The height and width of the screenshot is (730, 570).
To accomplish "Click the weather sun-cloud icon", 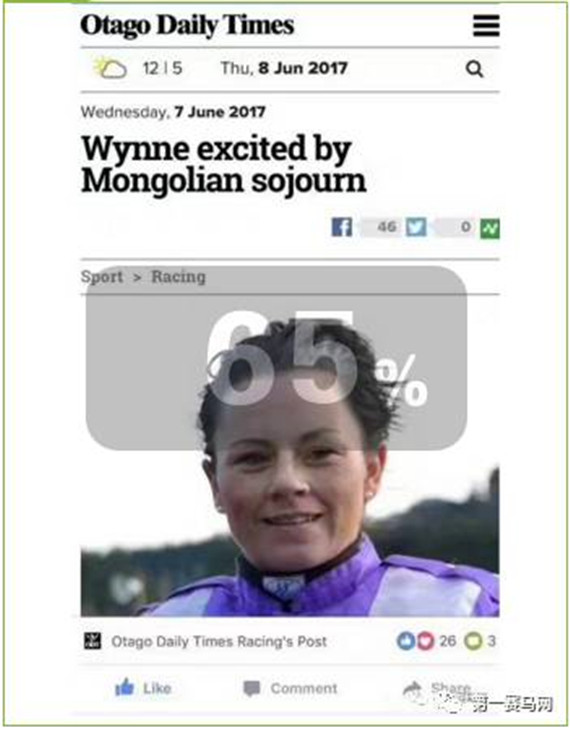I will click(110, 68).
